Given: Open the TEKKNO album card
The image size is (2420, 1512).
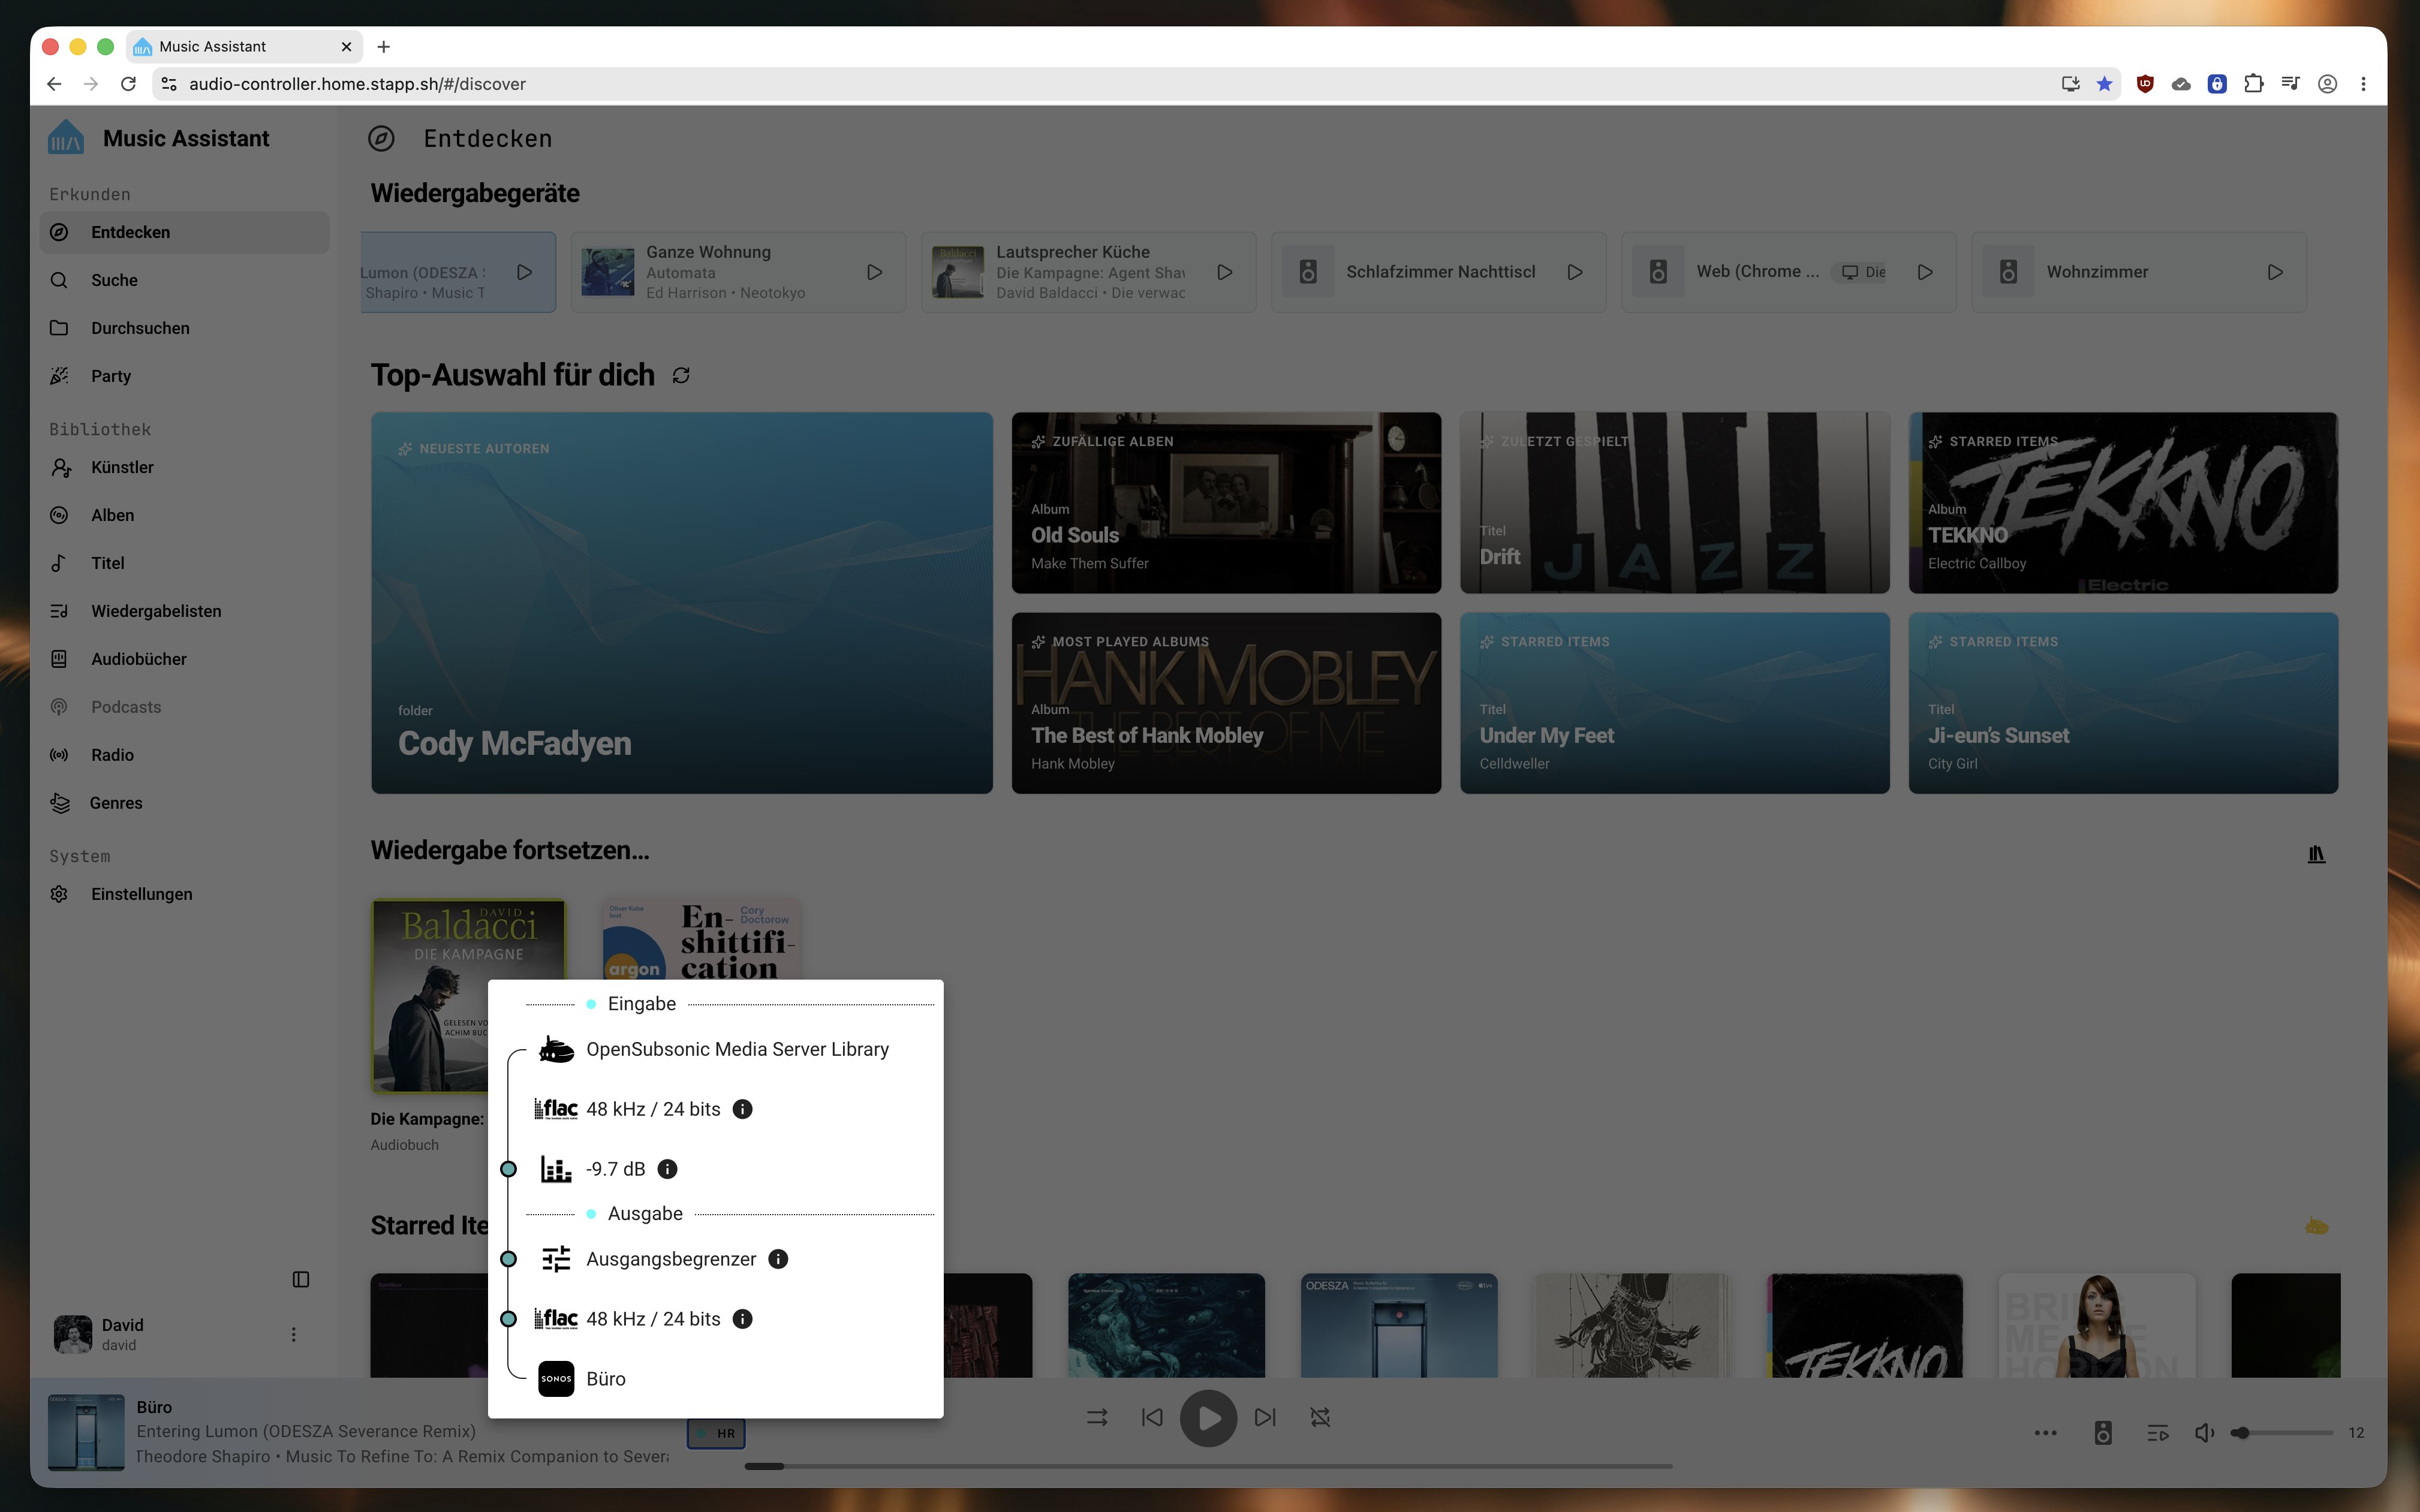Looking at the screenshot, I should coord(2123,503).
